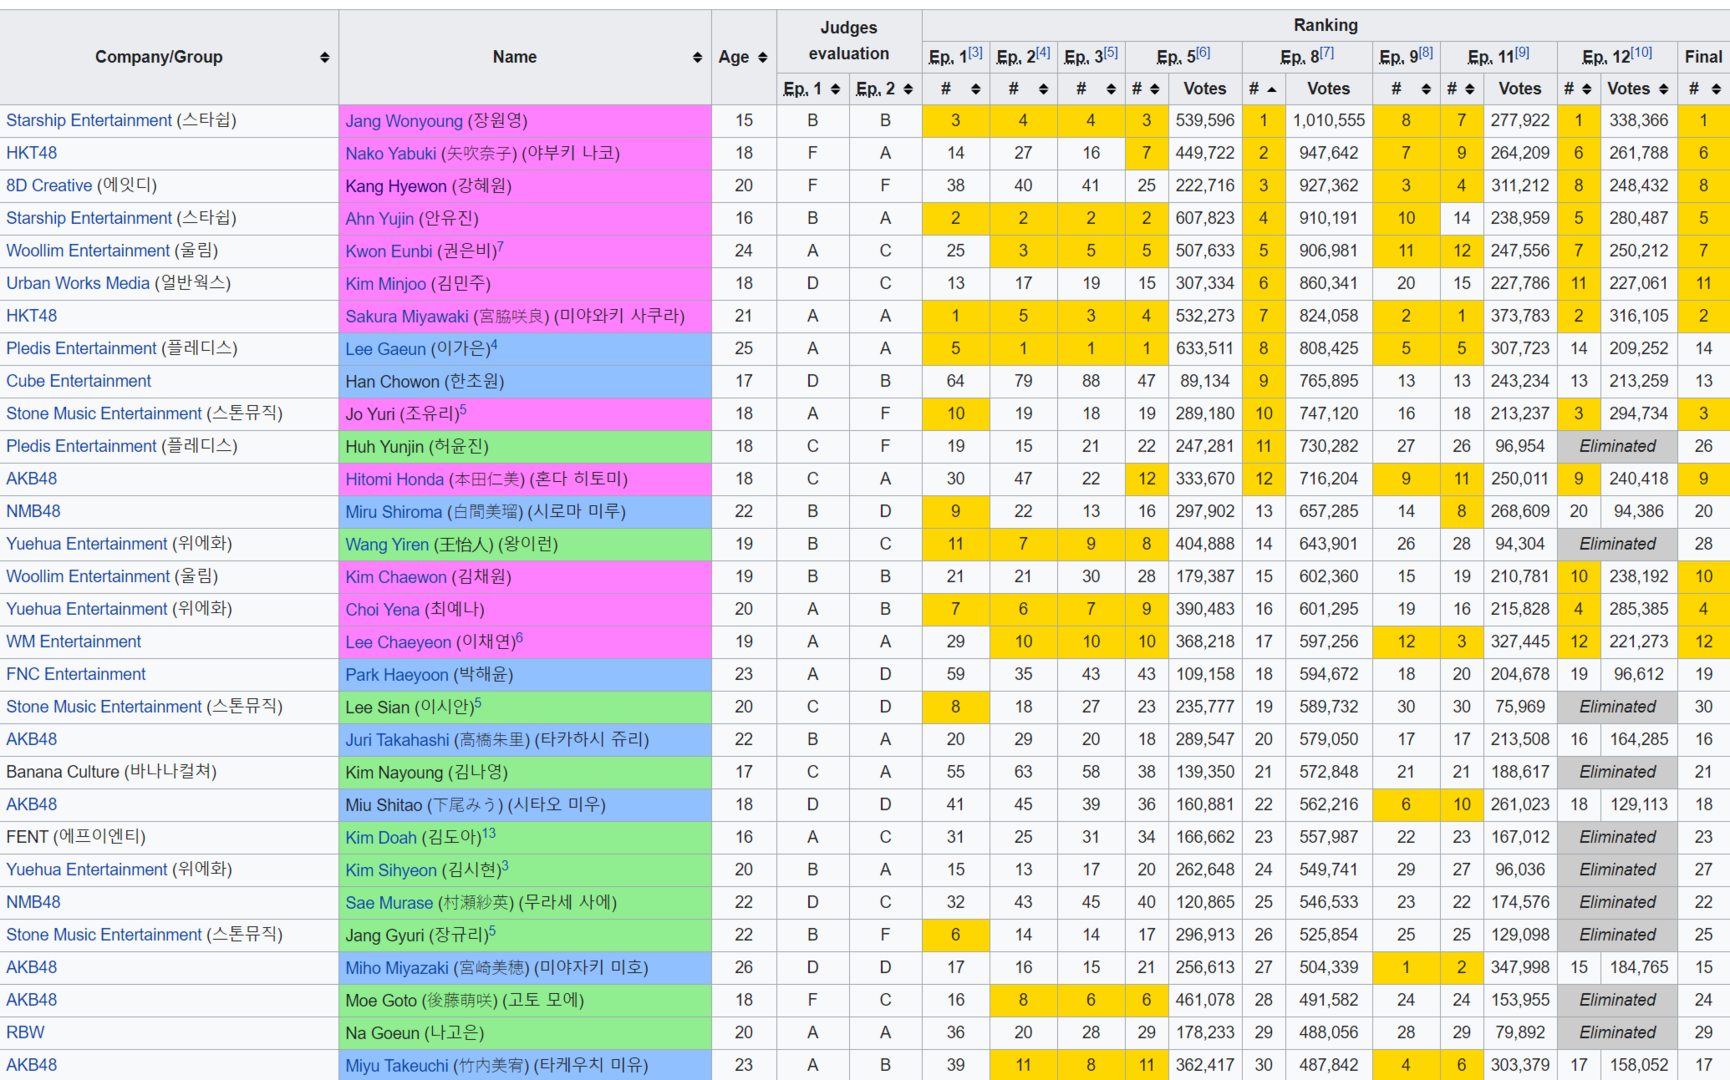Open footnote 13 beside Kim Doah
This screenshot has height=1080, width=1730.
click(489, 832)
